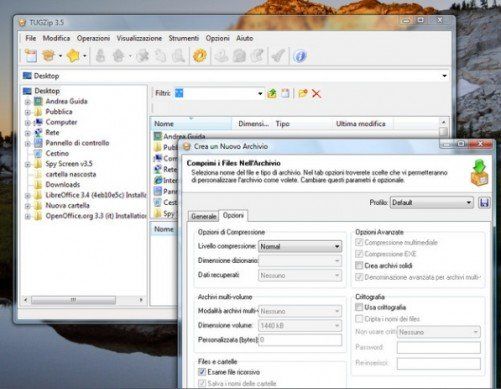Click the folder tree horizontal scrollbar
Screen dimensions: 501x389
coord(83,300)
